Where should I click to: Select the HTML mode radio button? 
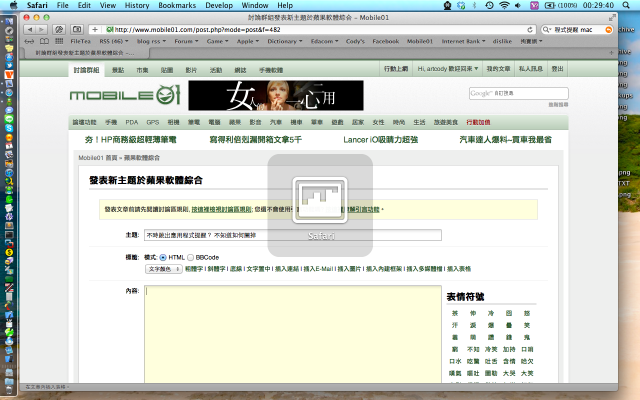tap(163, 258)
